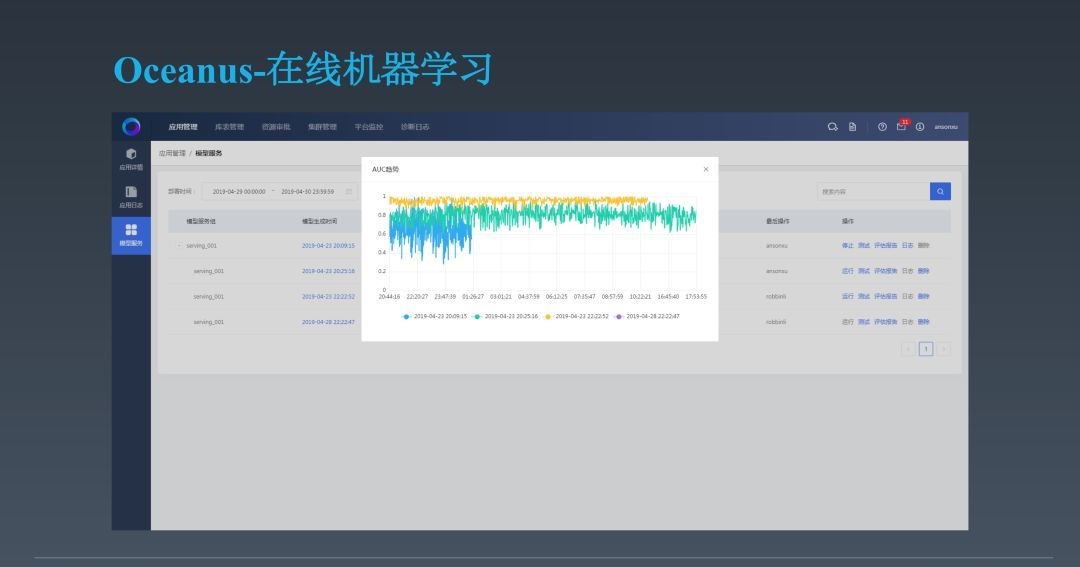Screen dimensions: 1080x567
Task: Click the document icon in top bar
Action: (853, 127)
